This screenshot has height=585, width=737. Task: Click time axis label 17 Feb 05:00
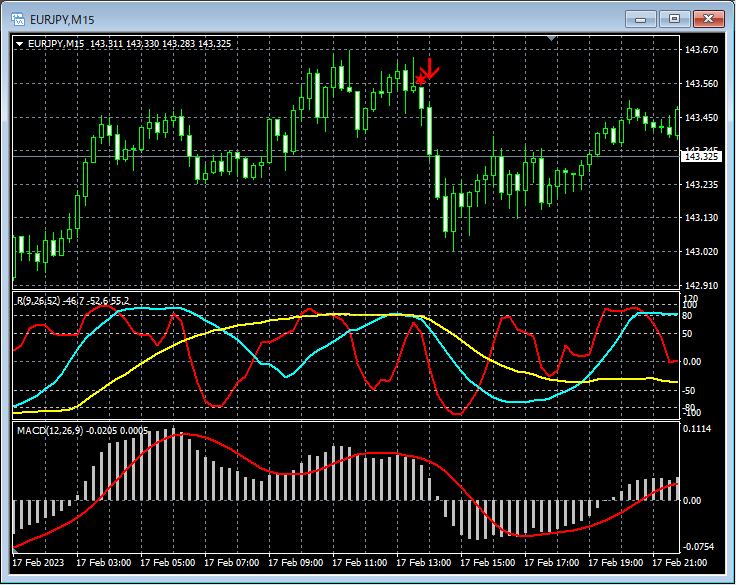(x=167, y=562)
